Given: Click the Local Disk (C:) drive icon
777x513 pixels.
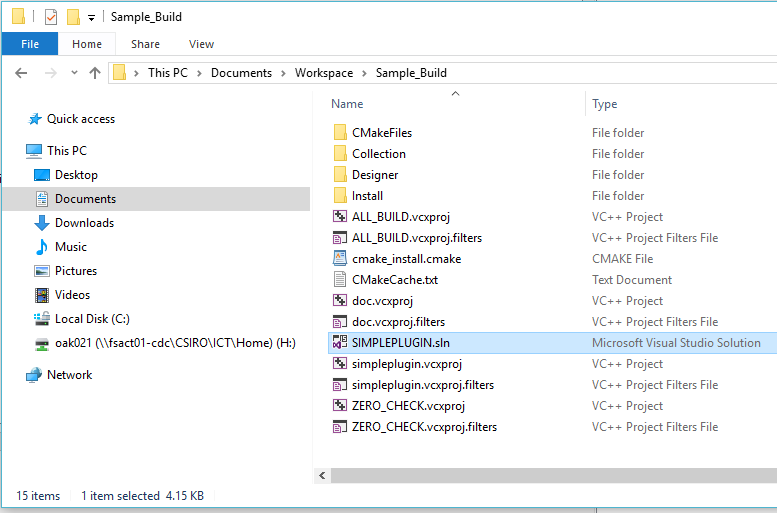Looking at the screenshot, I should click(x=42, y=319).
